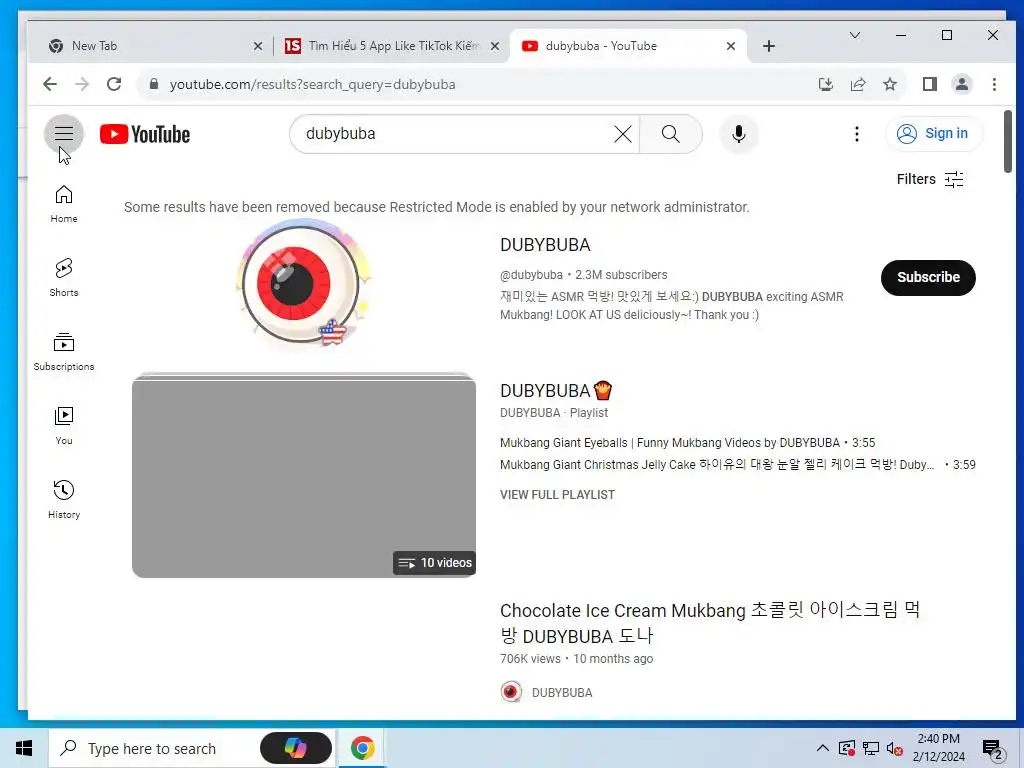
Task: Open YouTube settings three-dot menu
Action: (x=856, y=134)
